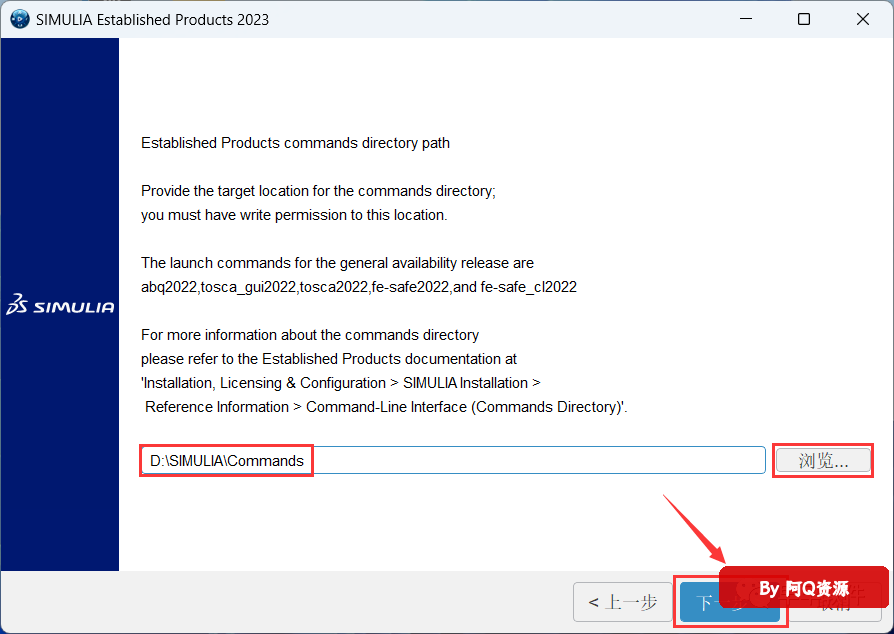Close the SIMULIA Established Products window
Viewport: 894px width, 634px height.
pos(863,19)
